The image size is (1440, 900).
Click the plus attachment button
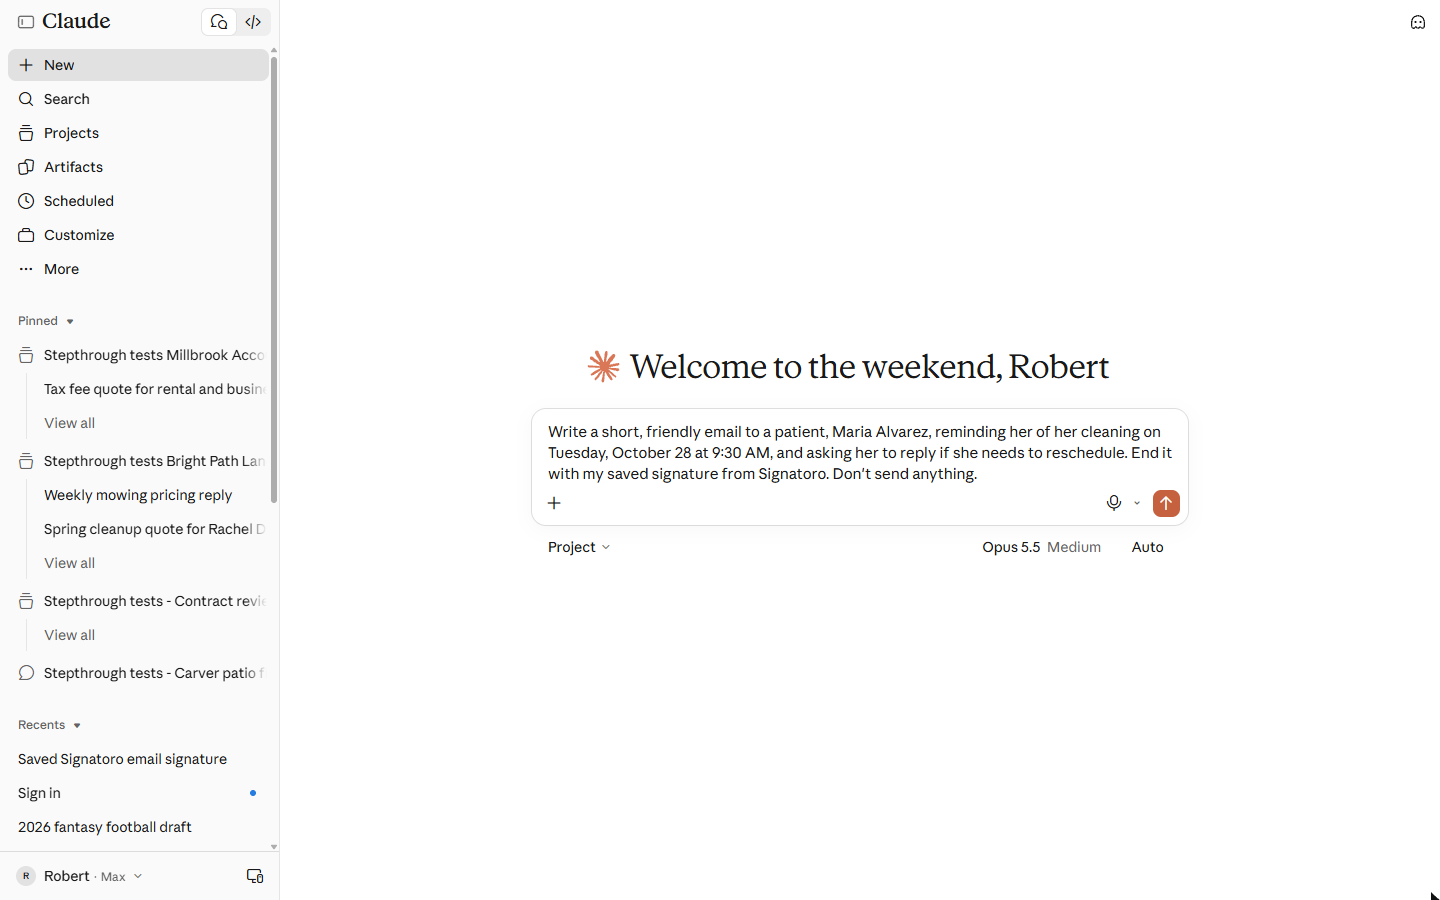tap(554, 503)
